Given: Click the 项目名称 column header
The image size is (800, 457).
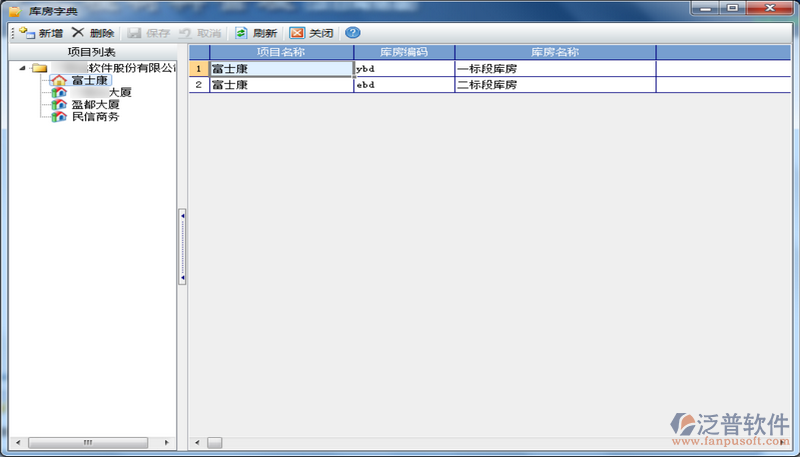Looking at the screenshot, I should [281, 52].
